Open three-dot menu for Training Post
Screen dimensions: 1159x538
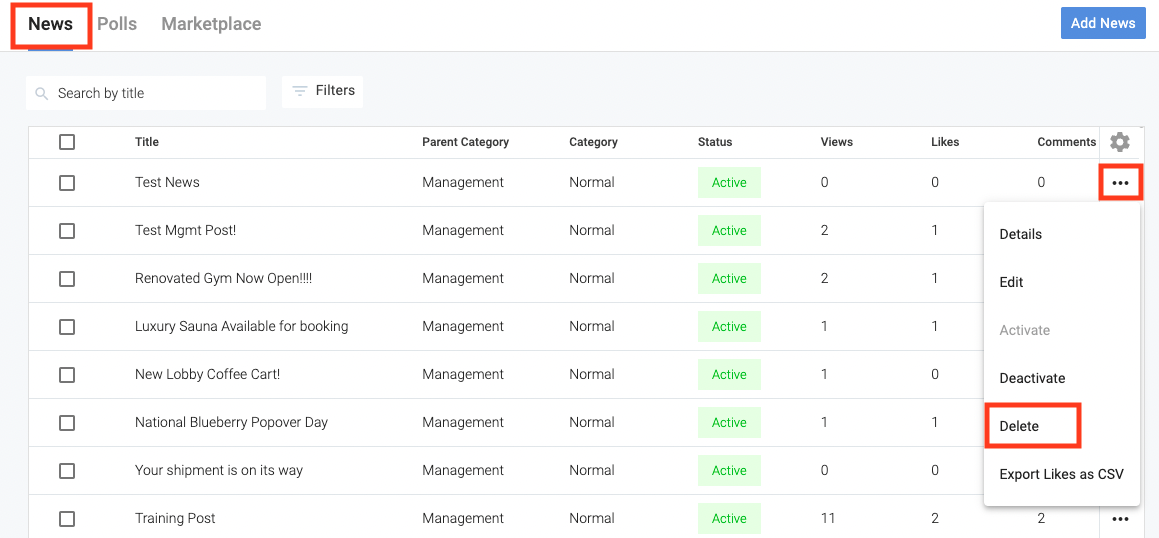coord(1120,519)
